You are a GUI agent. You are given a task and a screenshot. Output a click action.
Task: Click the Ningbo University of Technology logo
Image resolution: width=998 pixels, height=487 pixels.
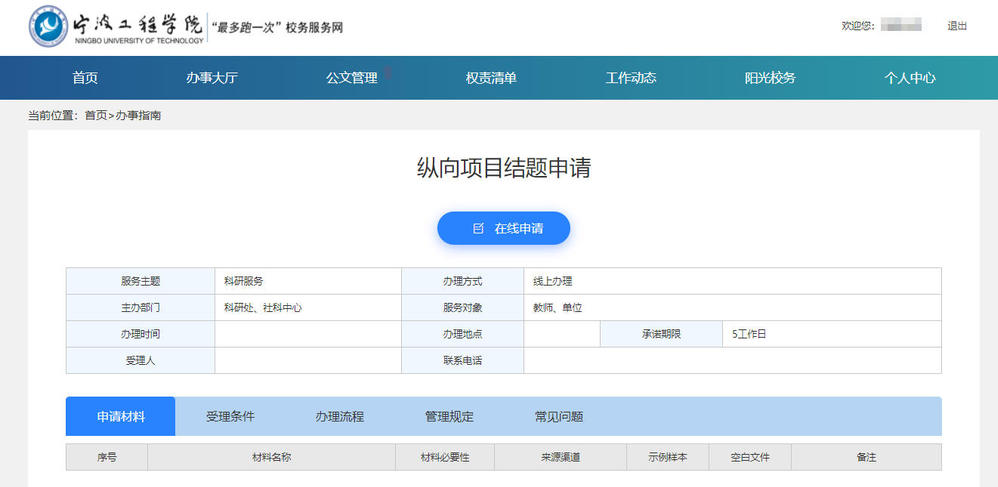click(x=116, y=27)
